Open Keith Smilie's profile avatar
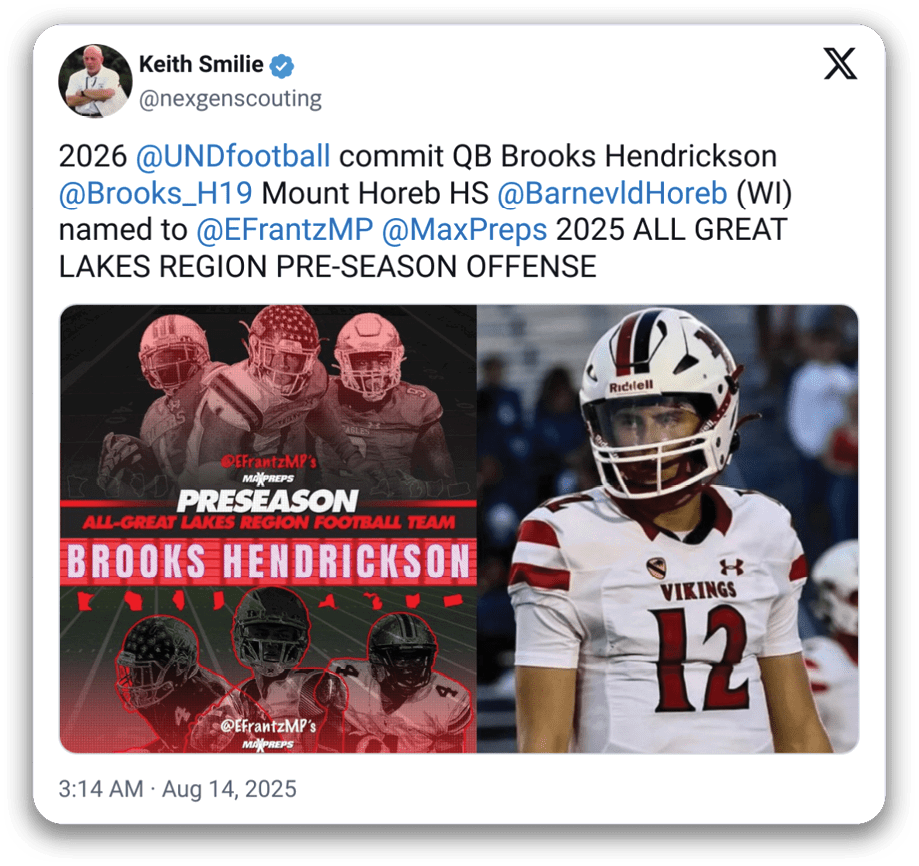This screenshot has width=919, height=866. (x=95, y=81)
